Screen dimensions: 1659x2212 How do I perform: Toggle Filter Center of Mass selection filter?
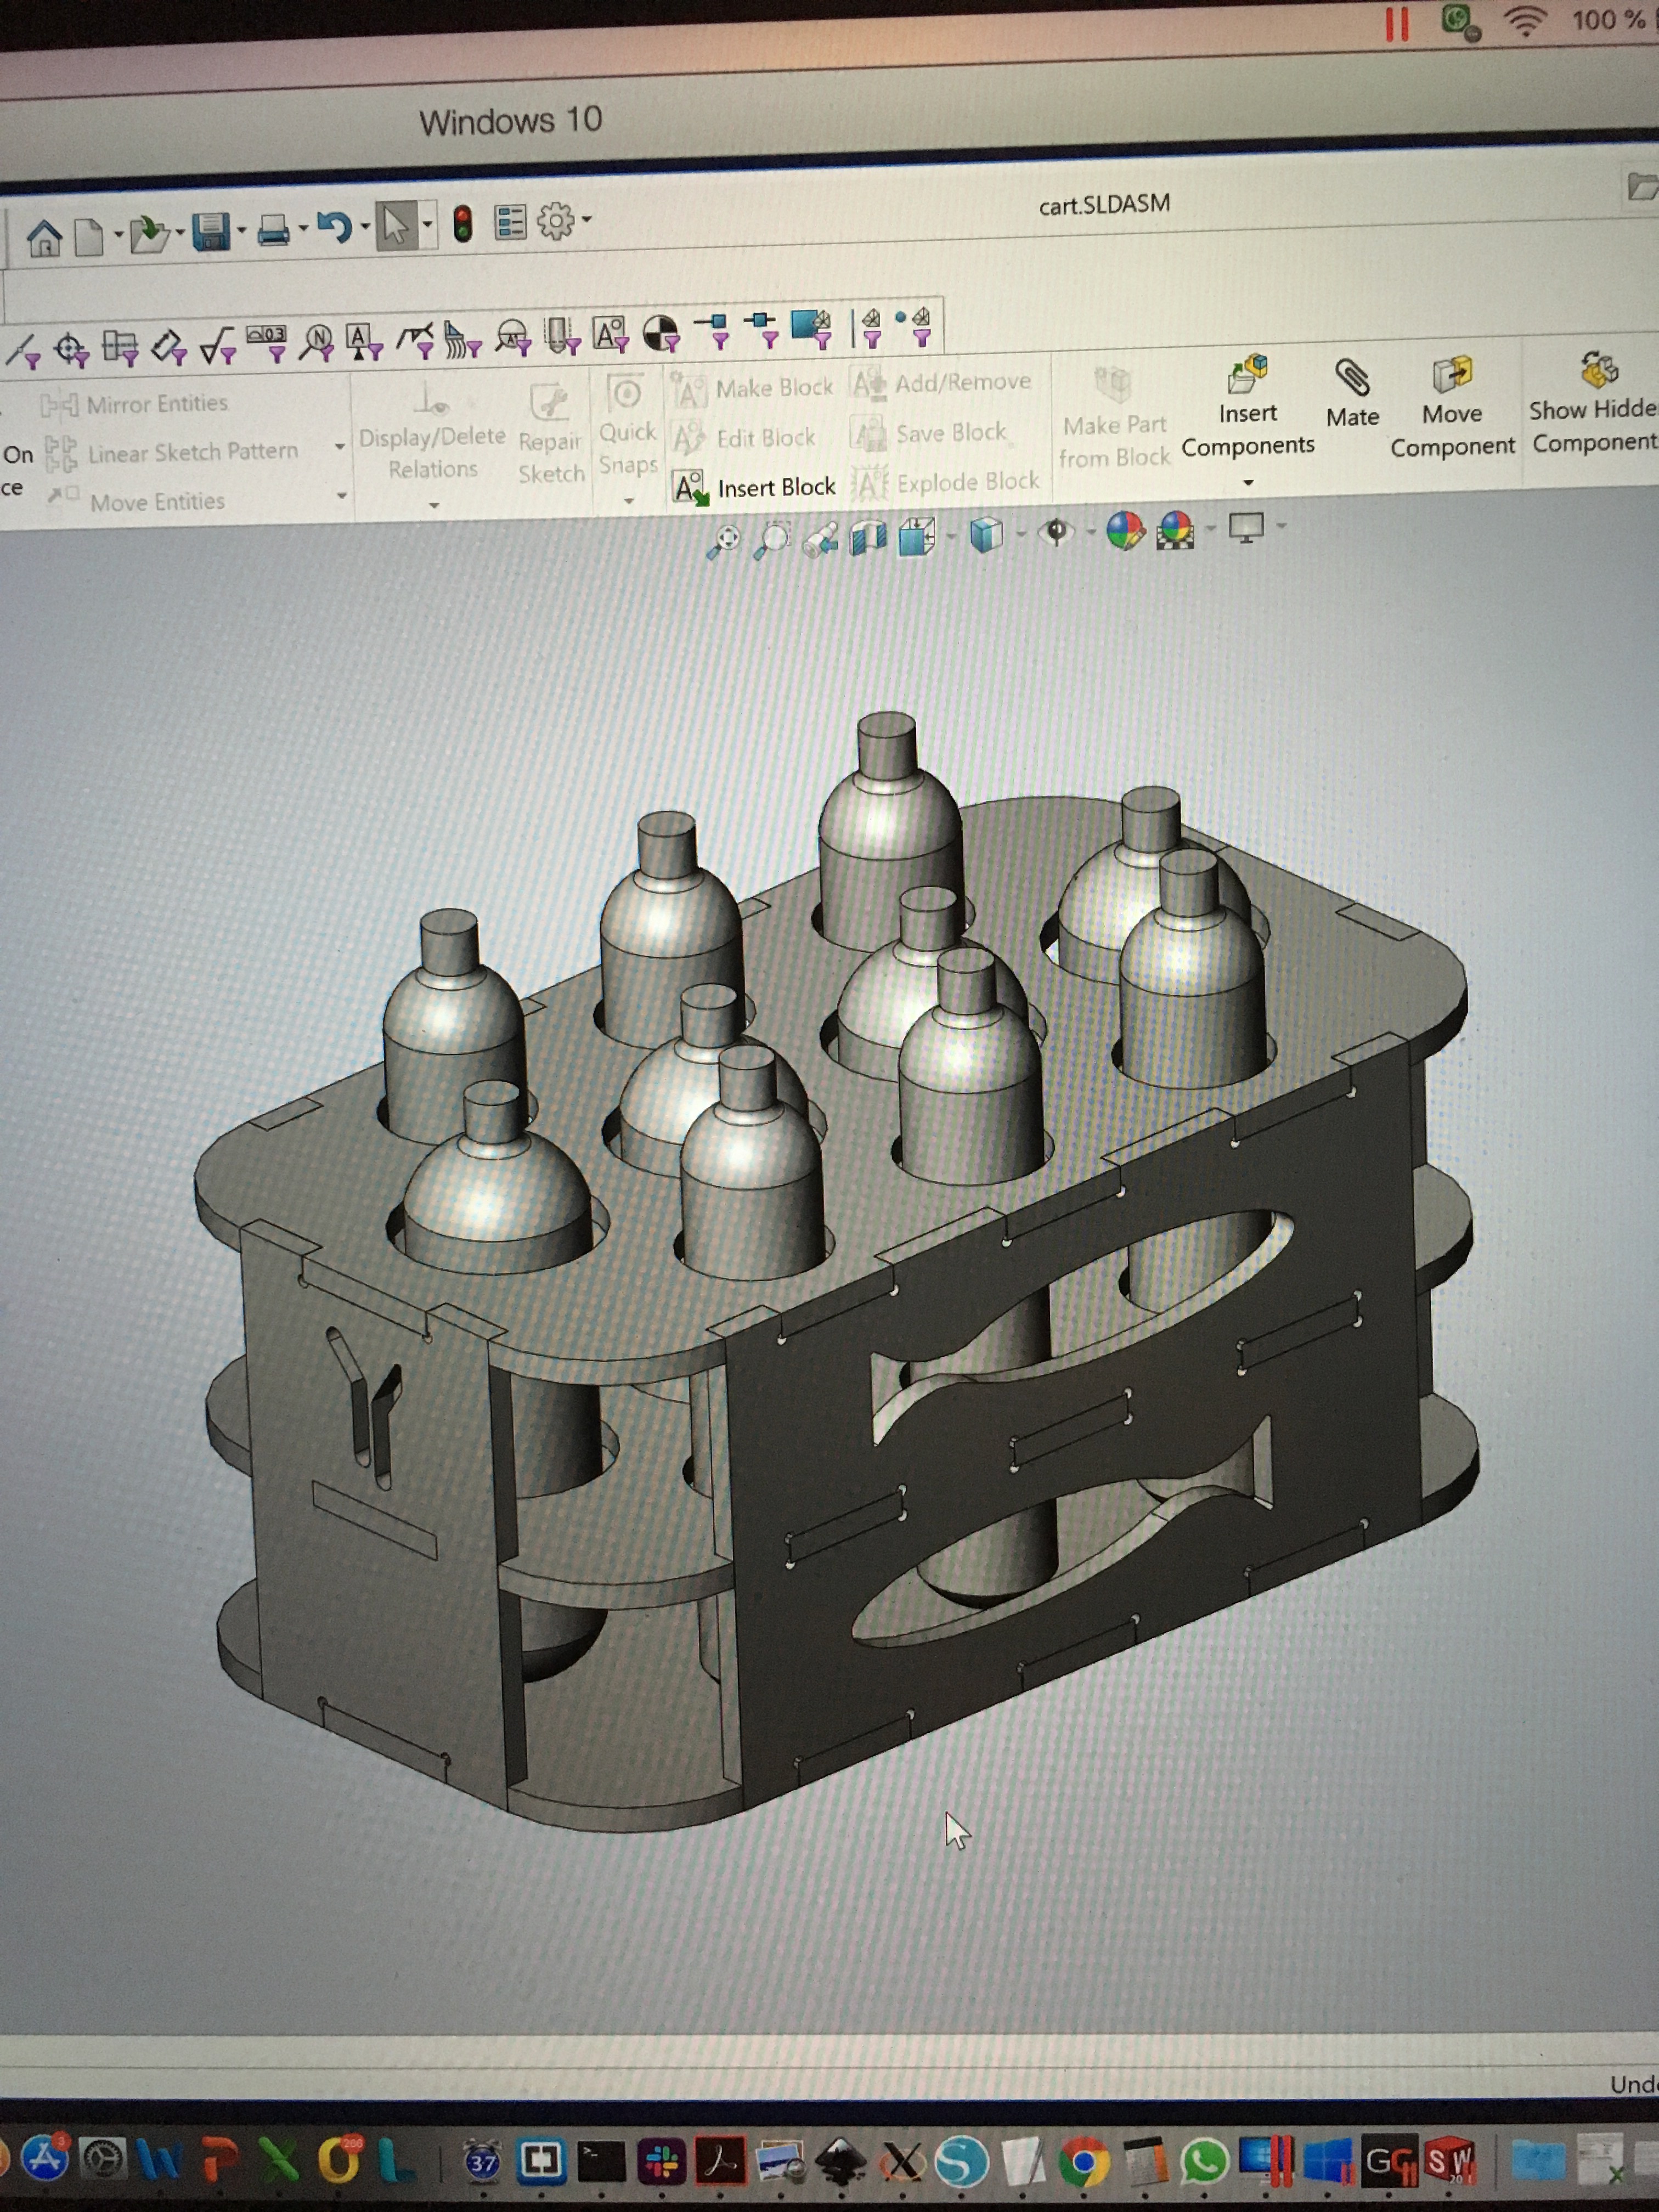click(x=661, y=334)
